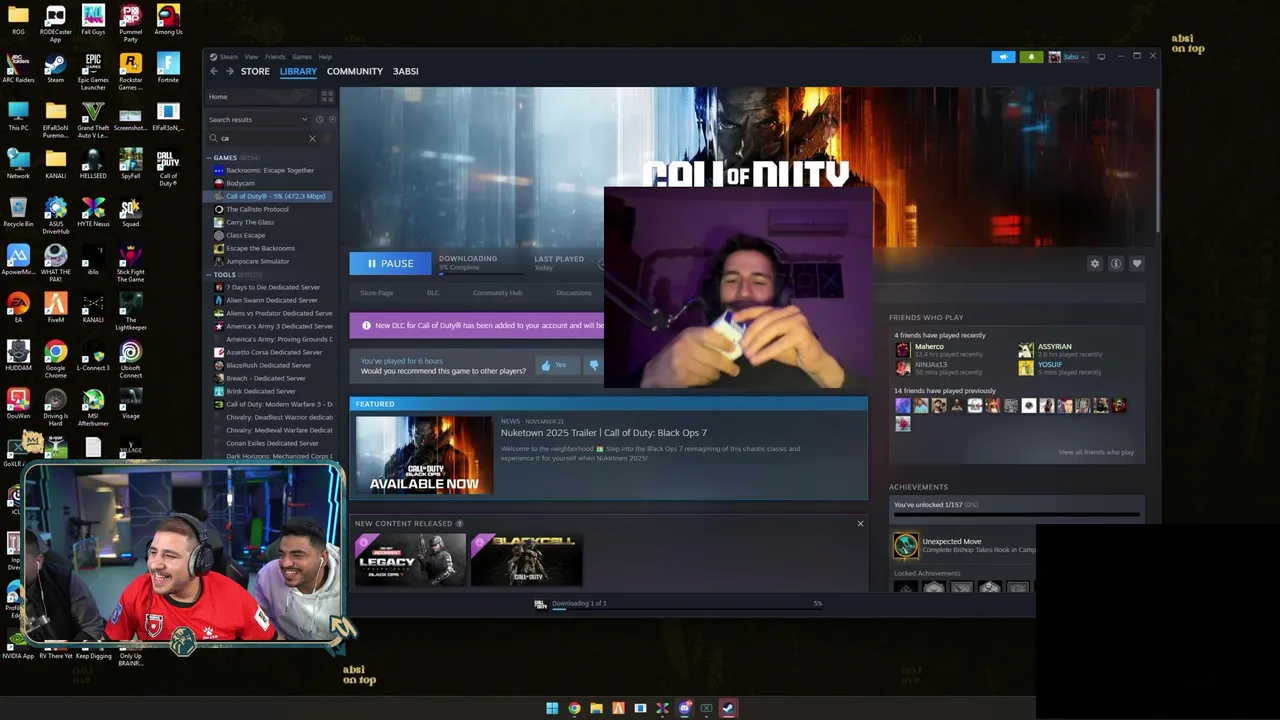The height and width of the screenshot is (720, 1280).
Task: Collapse the GAMES category in library
Action: pos(210,158)
